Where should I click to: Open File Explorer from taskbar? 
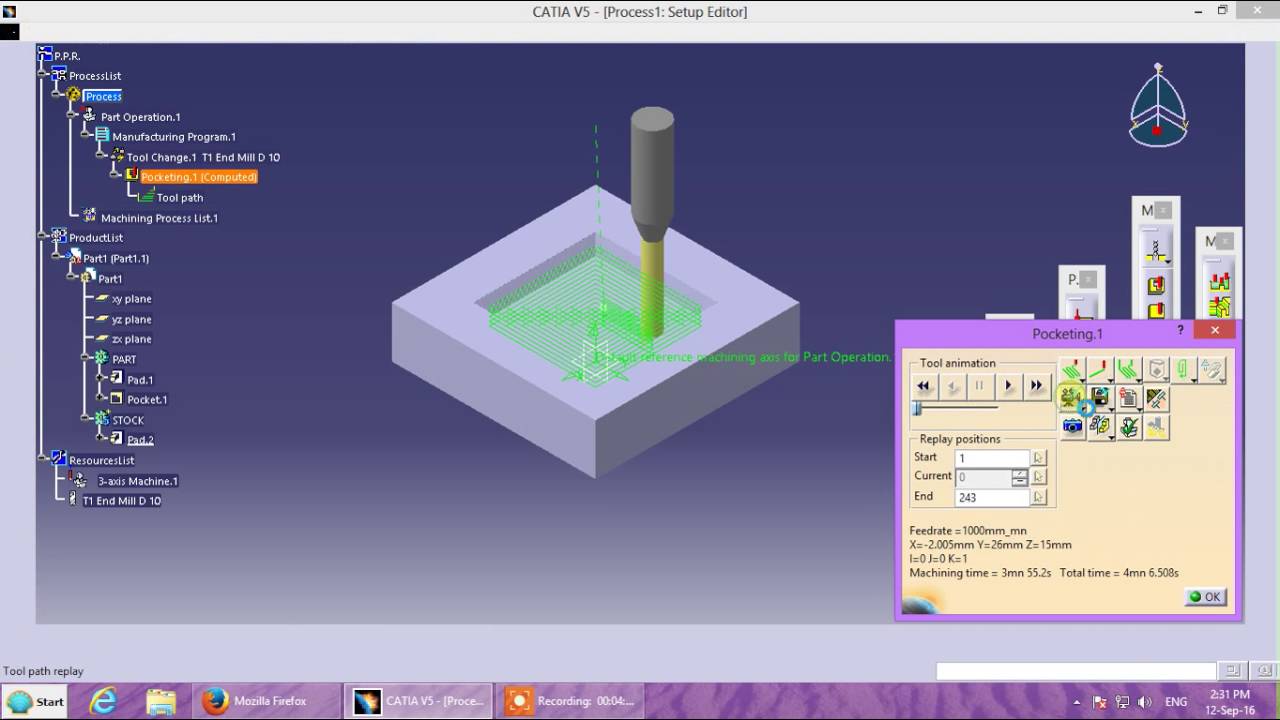tap(160, 701)
